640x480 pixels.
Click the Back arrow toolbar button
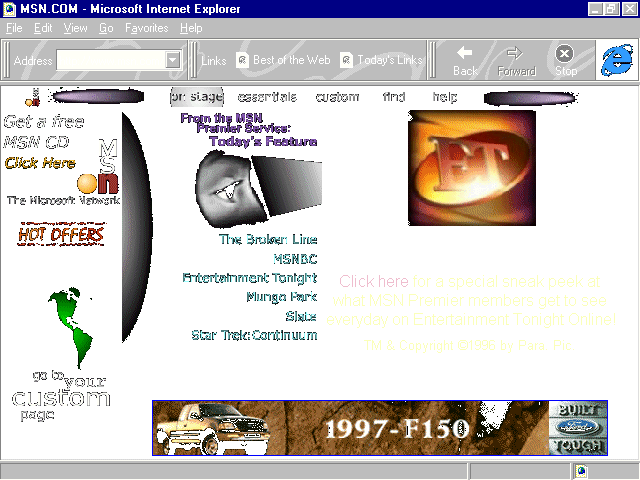465,60
